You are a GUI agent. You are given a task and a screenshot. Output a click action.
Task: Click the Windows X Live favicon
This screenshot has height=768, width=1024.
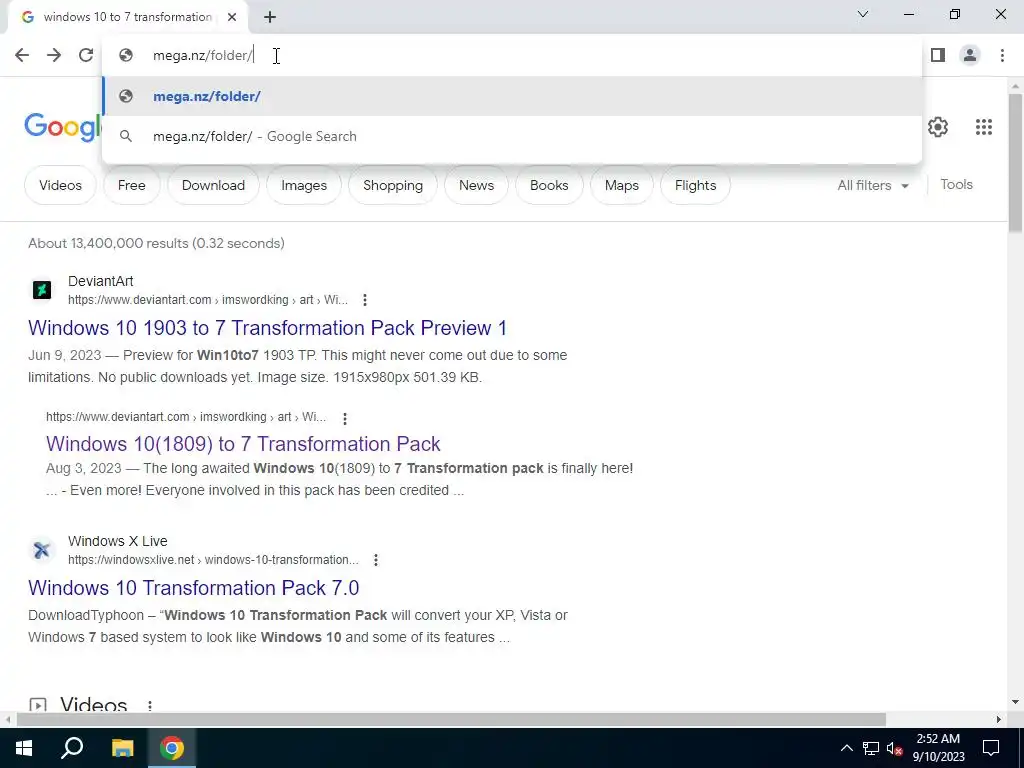42,550
